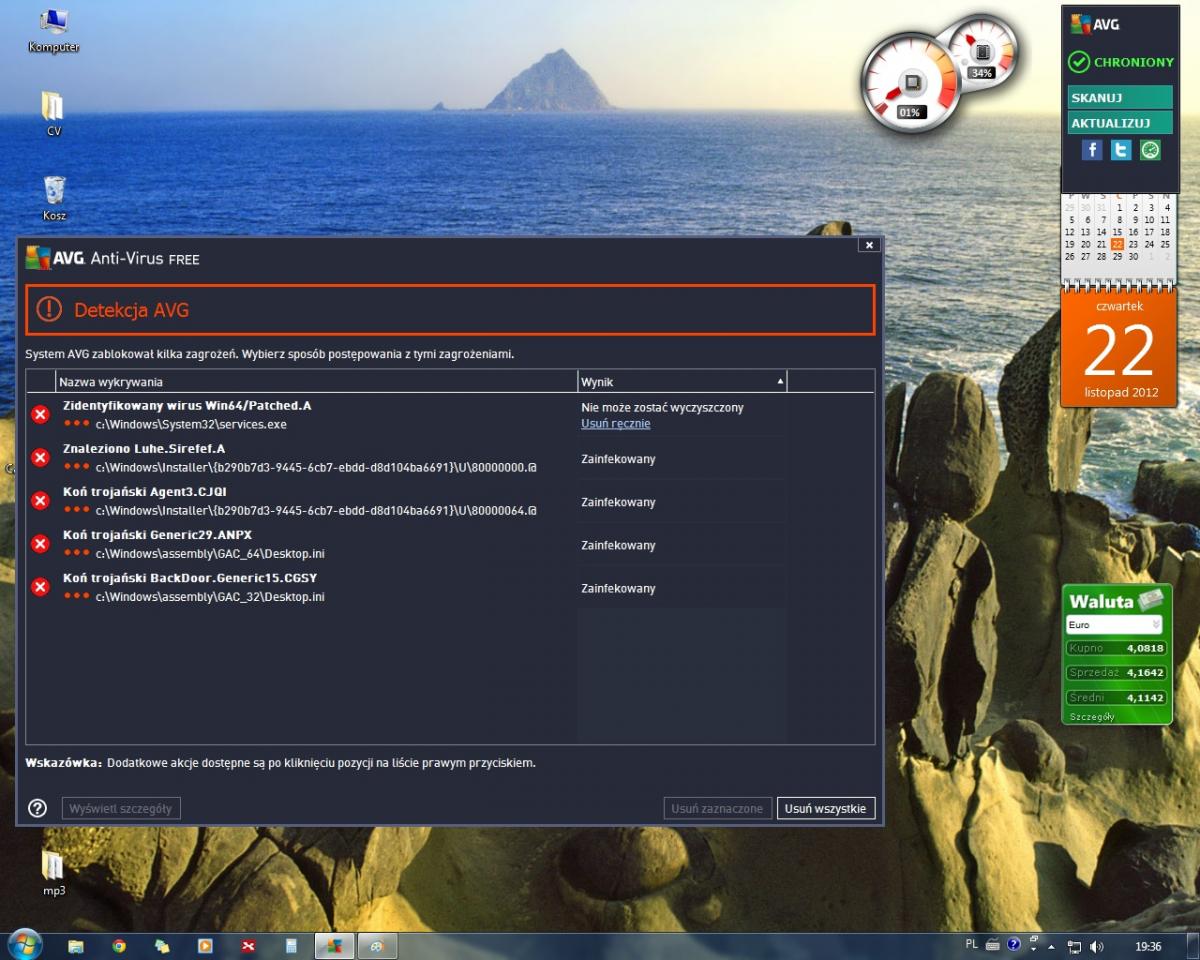Click the Twitter icon in AVG gadget
This screenshot has height=960, width=1200.
coord(1121,150)
